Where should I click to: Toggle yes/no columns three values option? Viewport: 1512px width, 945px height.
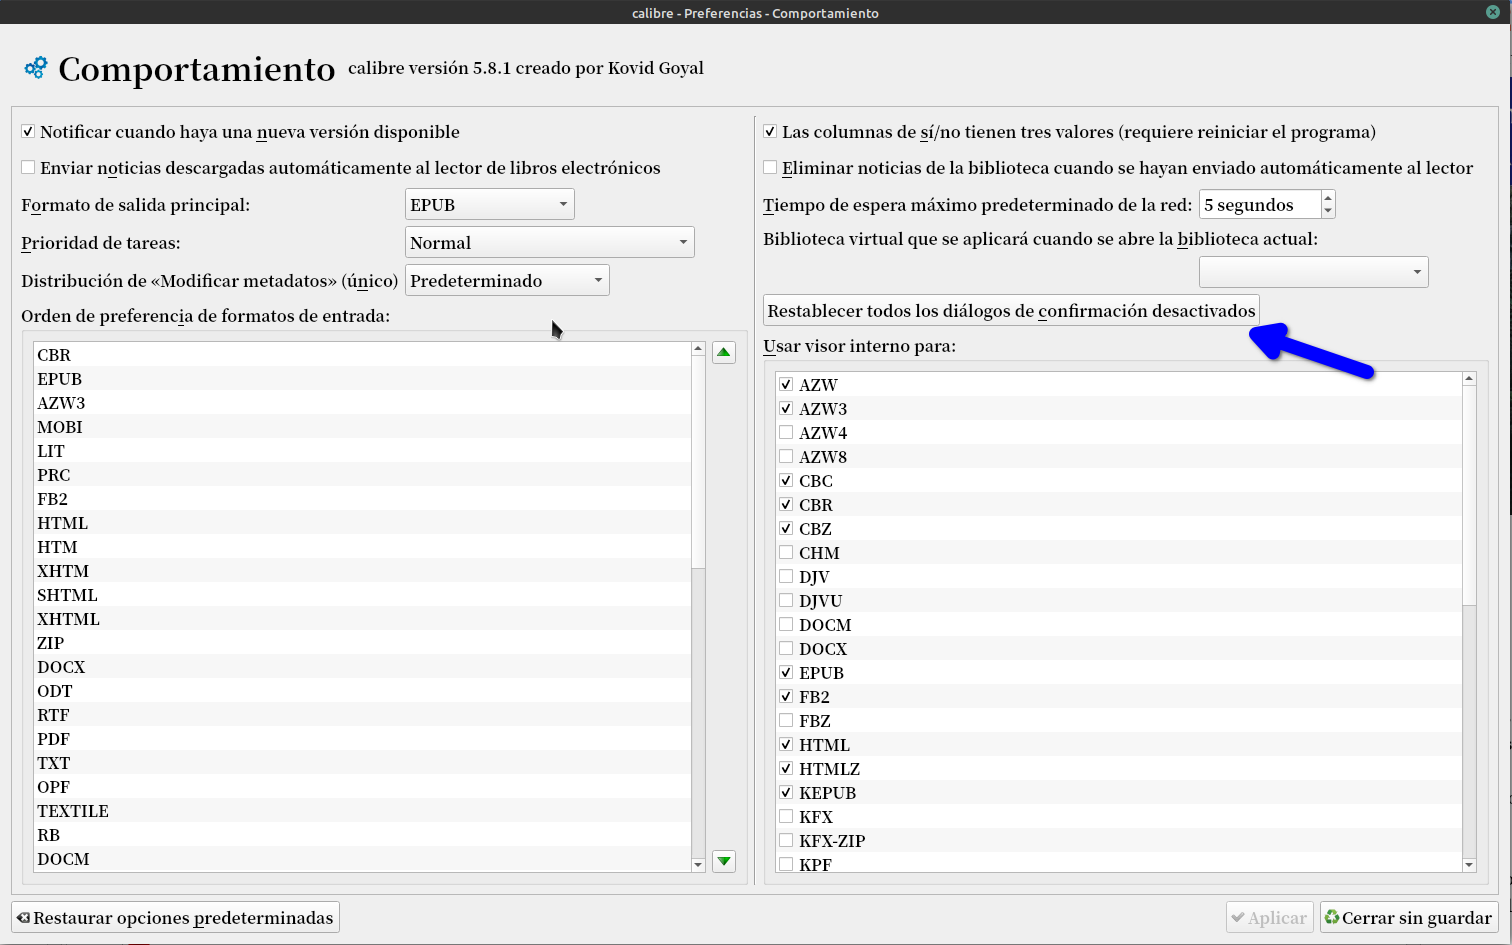770,132
